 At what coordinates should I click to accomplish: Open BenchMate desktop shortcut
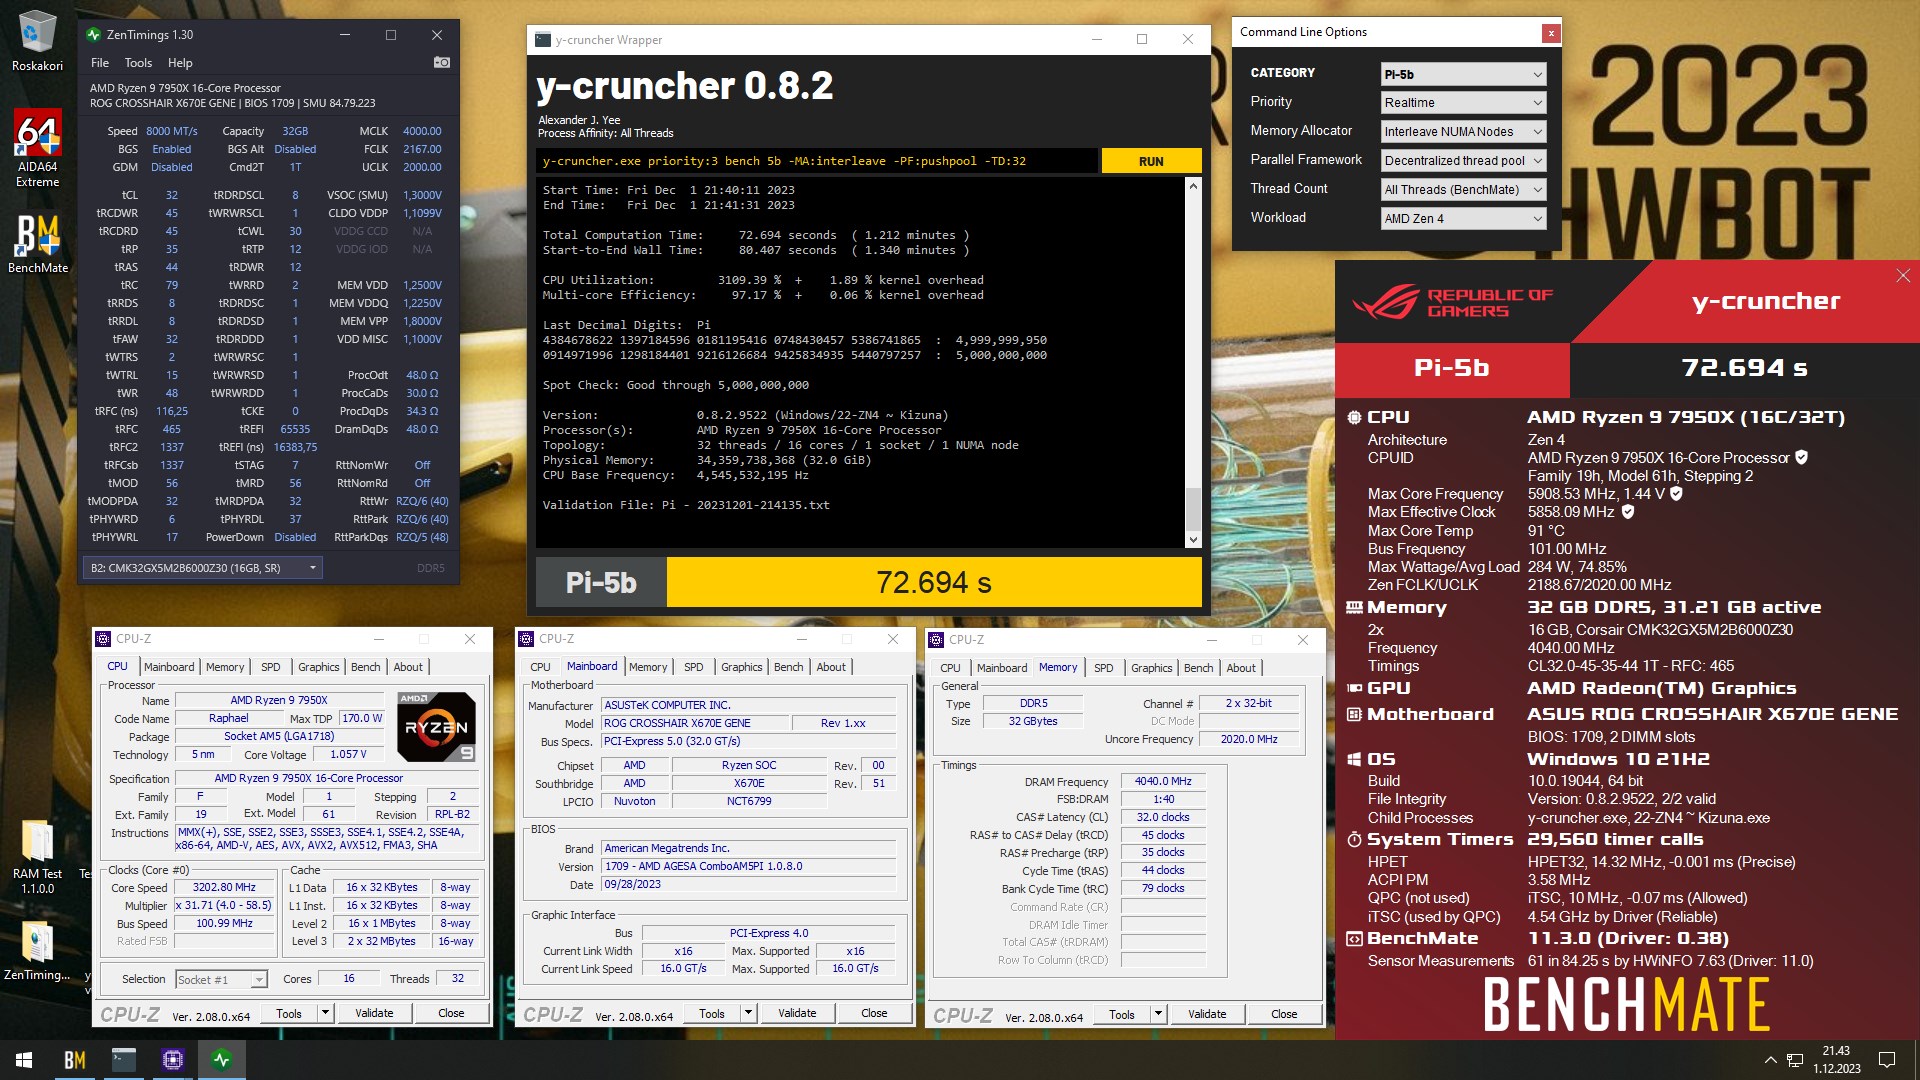(x=37, y=243)
